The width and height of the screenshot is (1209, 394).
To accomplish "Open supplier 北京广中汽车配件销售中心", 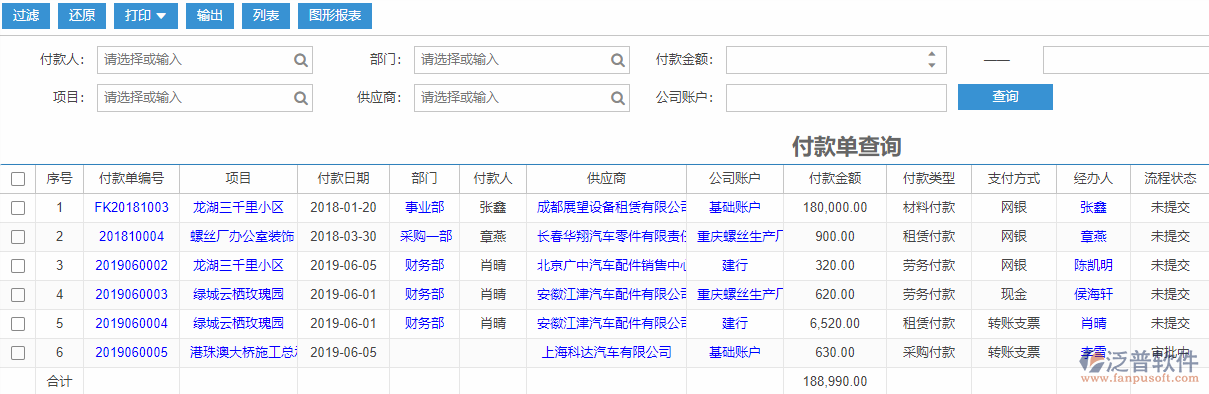I will pyautogui.click(x=611, y=266).
